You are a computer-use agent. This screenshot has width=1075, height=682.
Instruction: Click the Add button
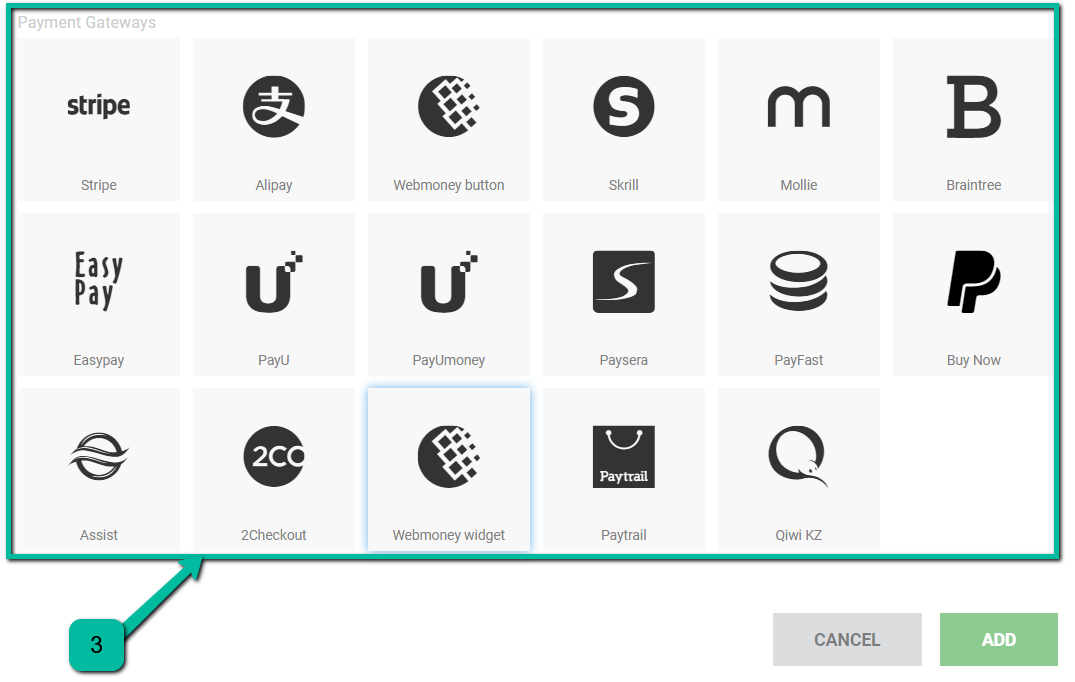coord(998,640)
